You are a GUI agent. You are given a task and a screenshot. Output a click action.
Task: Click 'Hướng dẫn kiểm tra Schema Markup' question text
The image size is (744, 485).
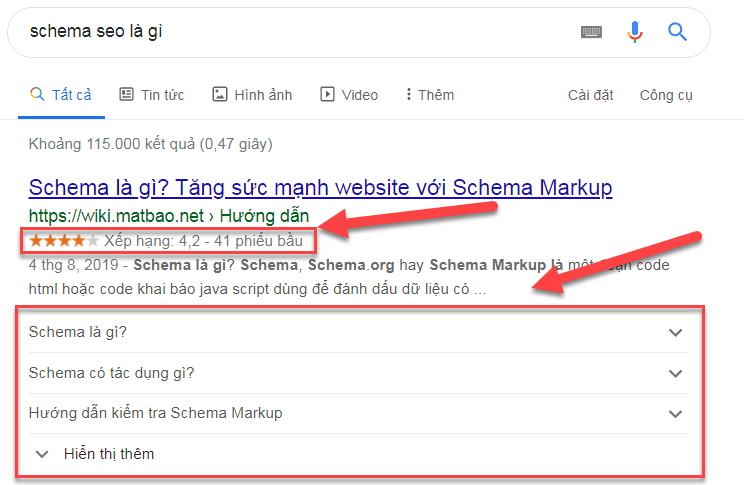155,413
